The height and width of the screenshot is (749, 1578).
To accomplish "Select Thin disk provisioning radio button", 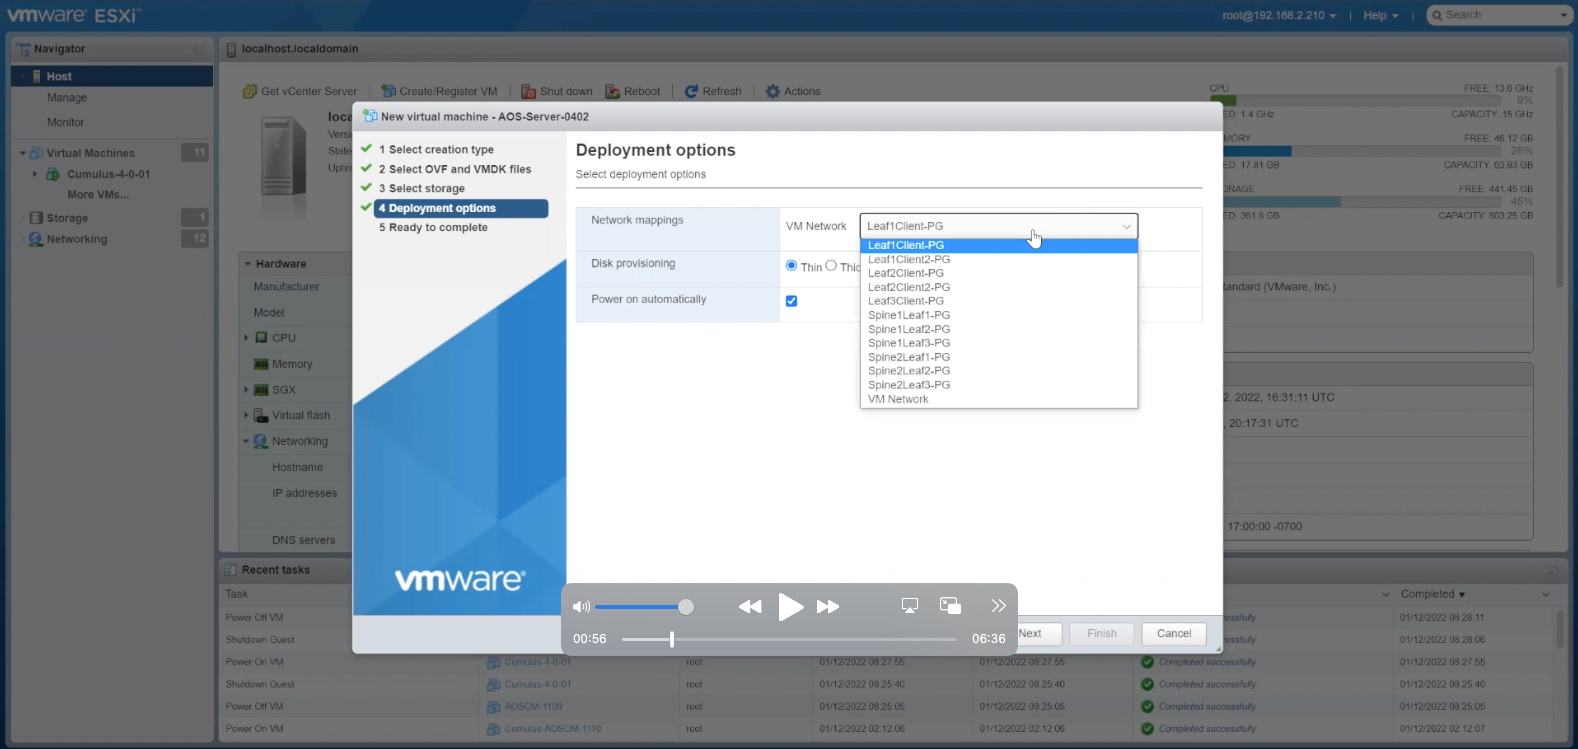I will point(792,266).
